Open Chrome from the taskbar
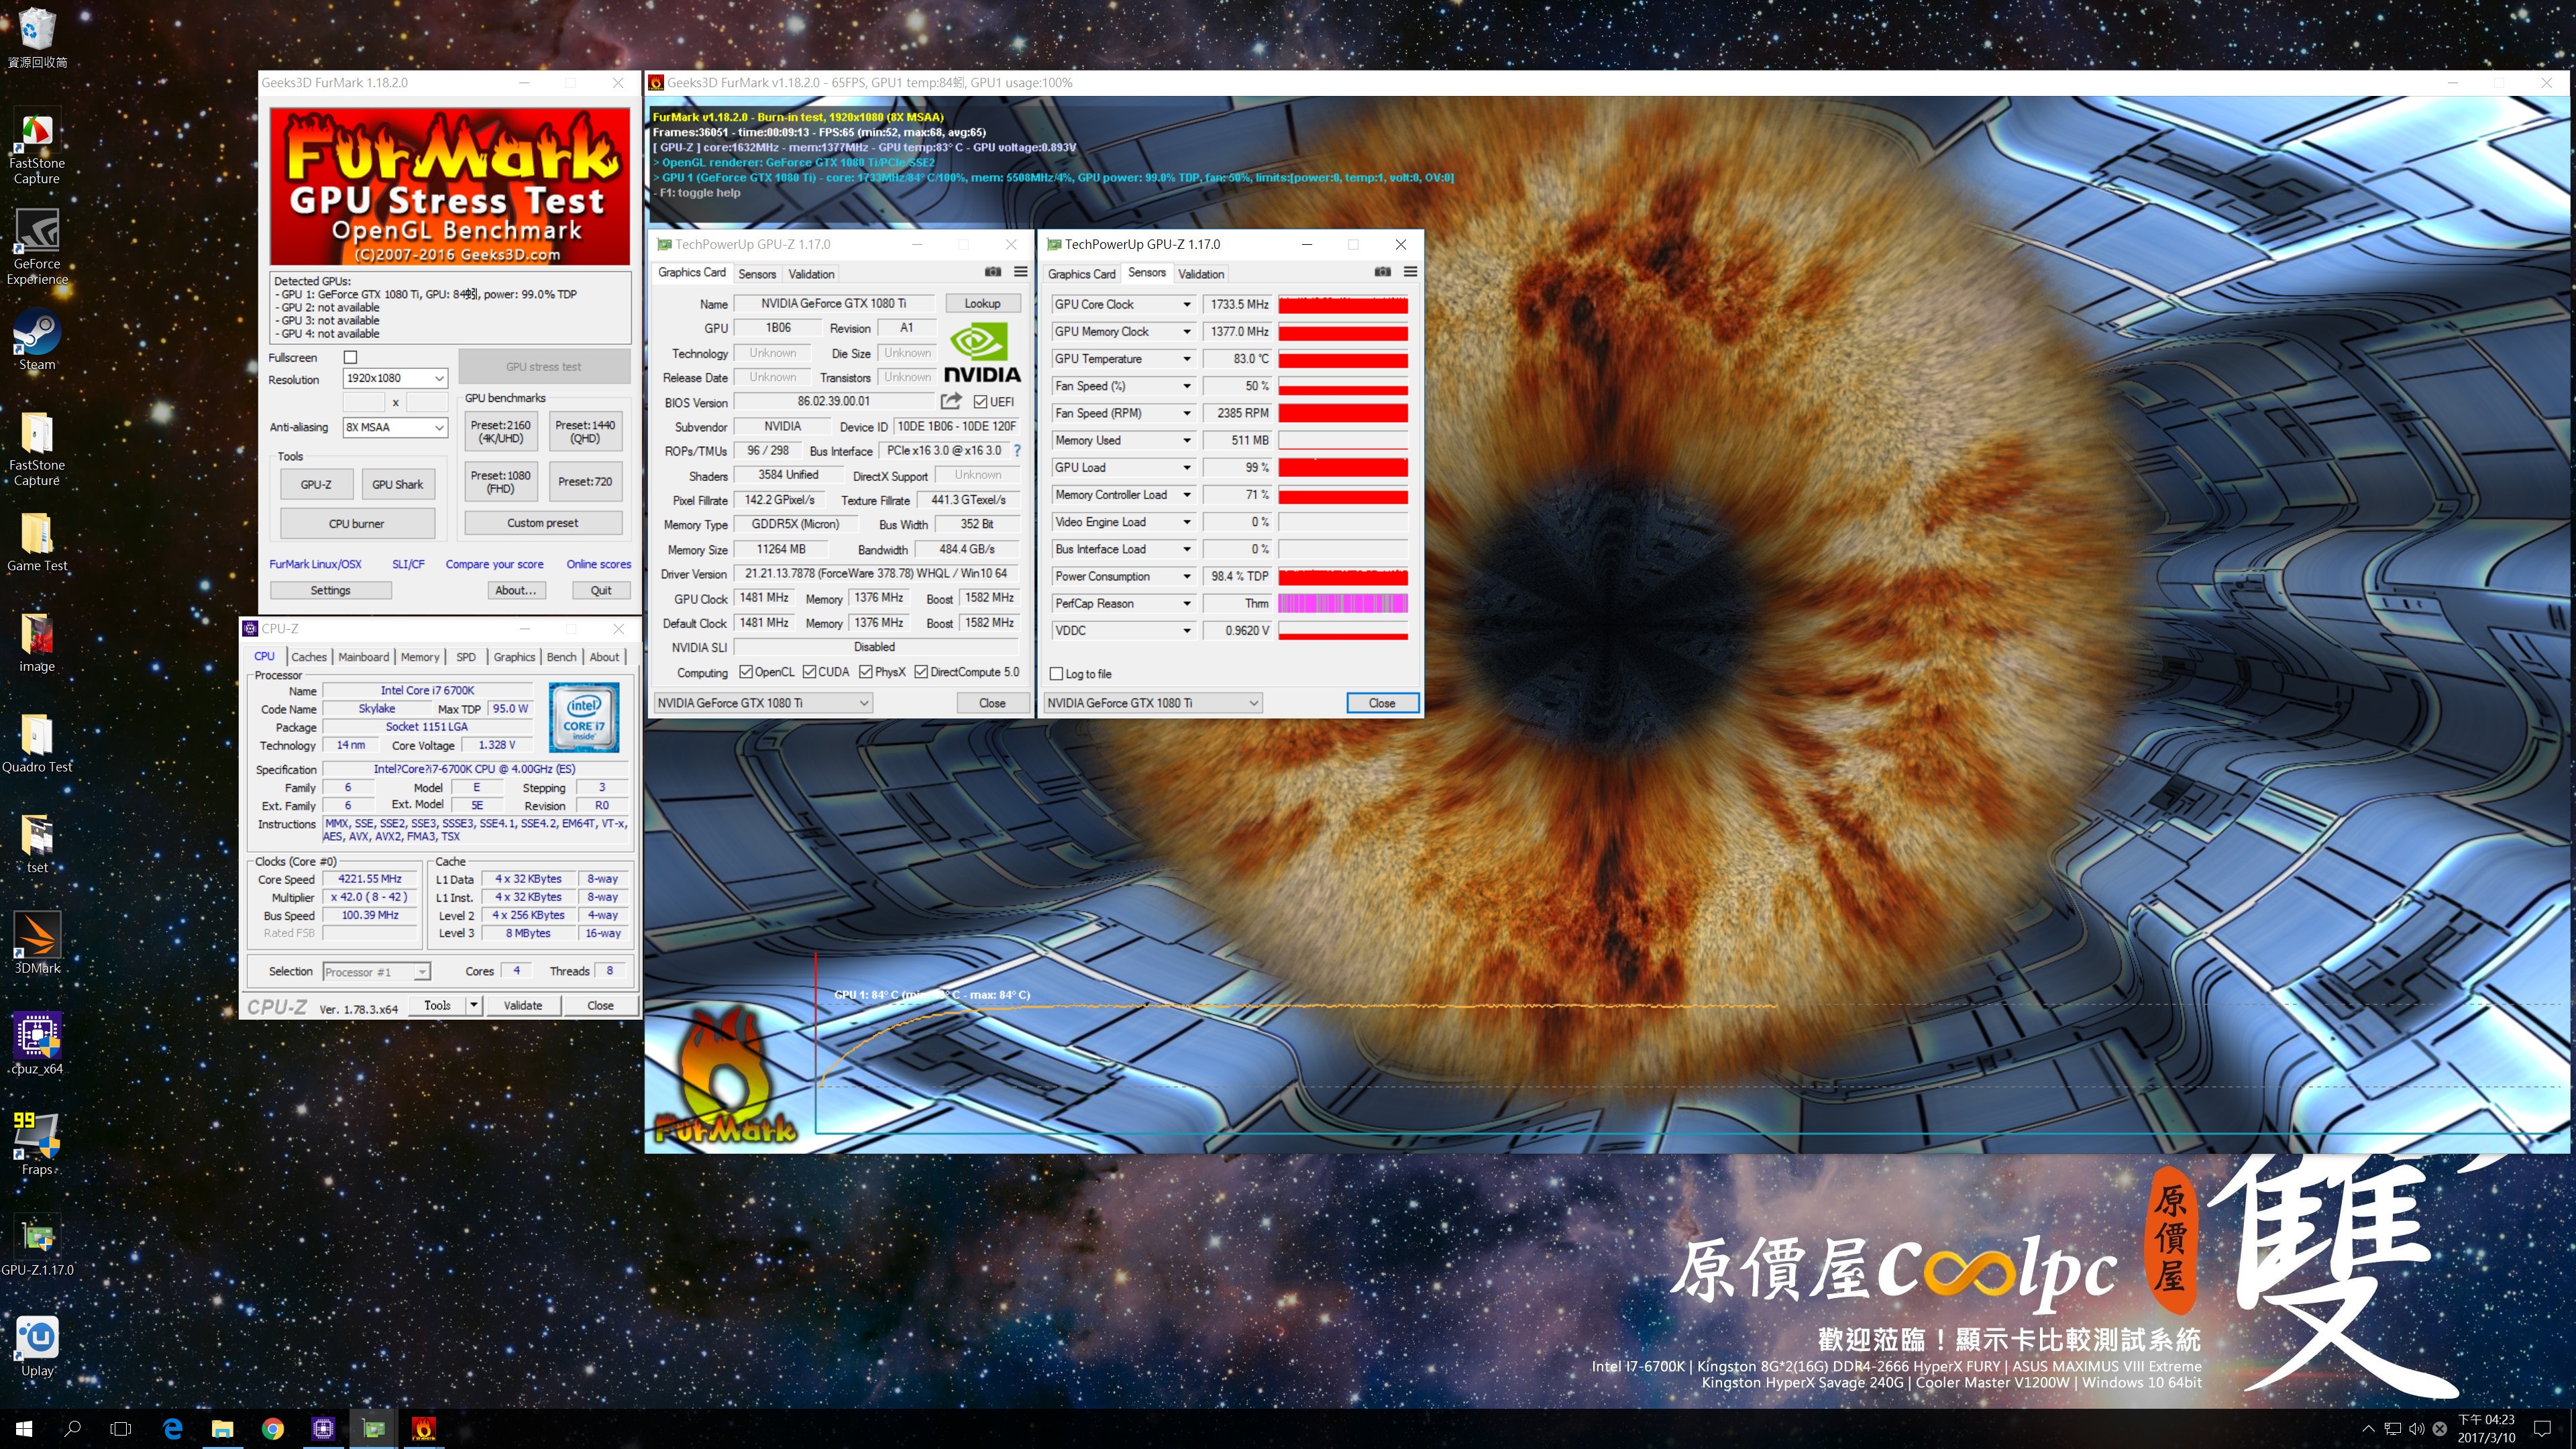The height and width of the screenshot is (1449, 2576). click(x=272, y=1429)
